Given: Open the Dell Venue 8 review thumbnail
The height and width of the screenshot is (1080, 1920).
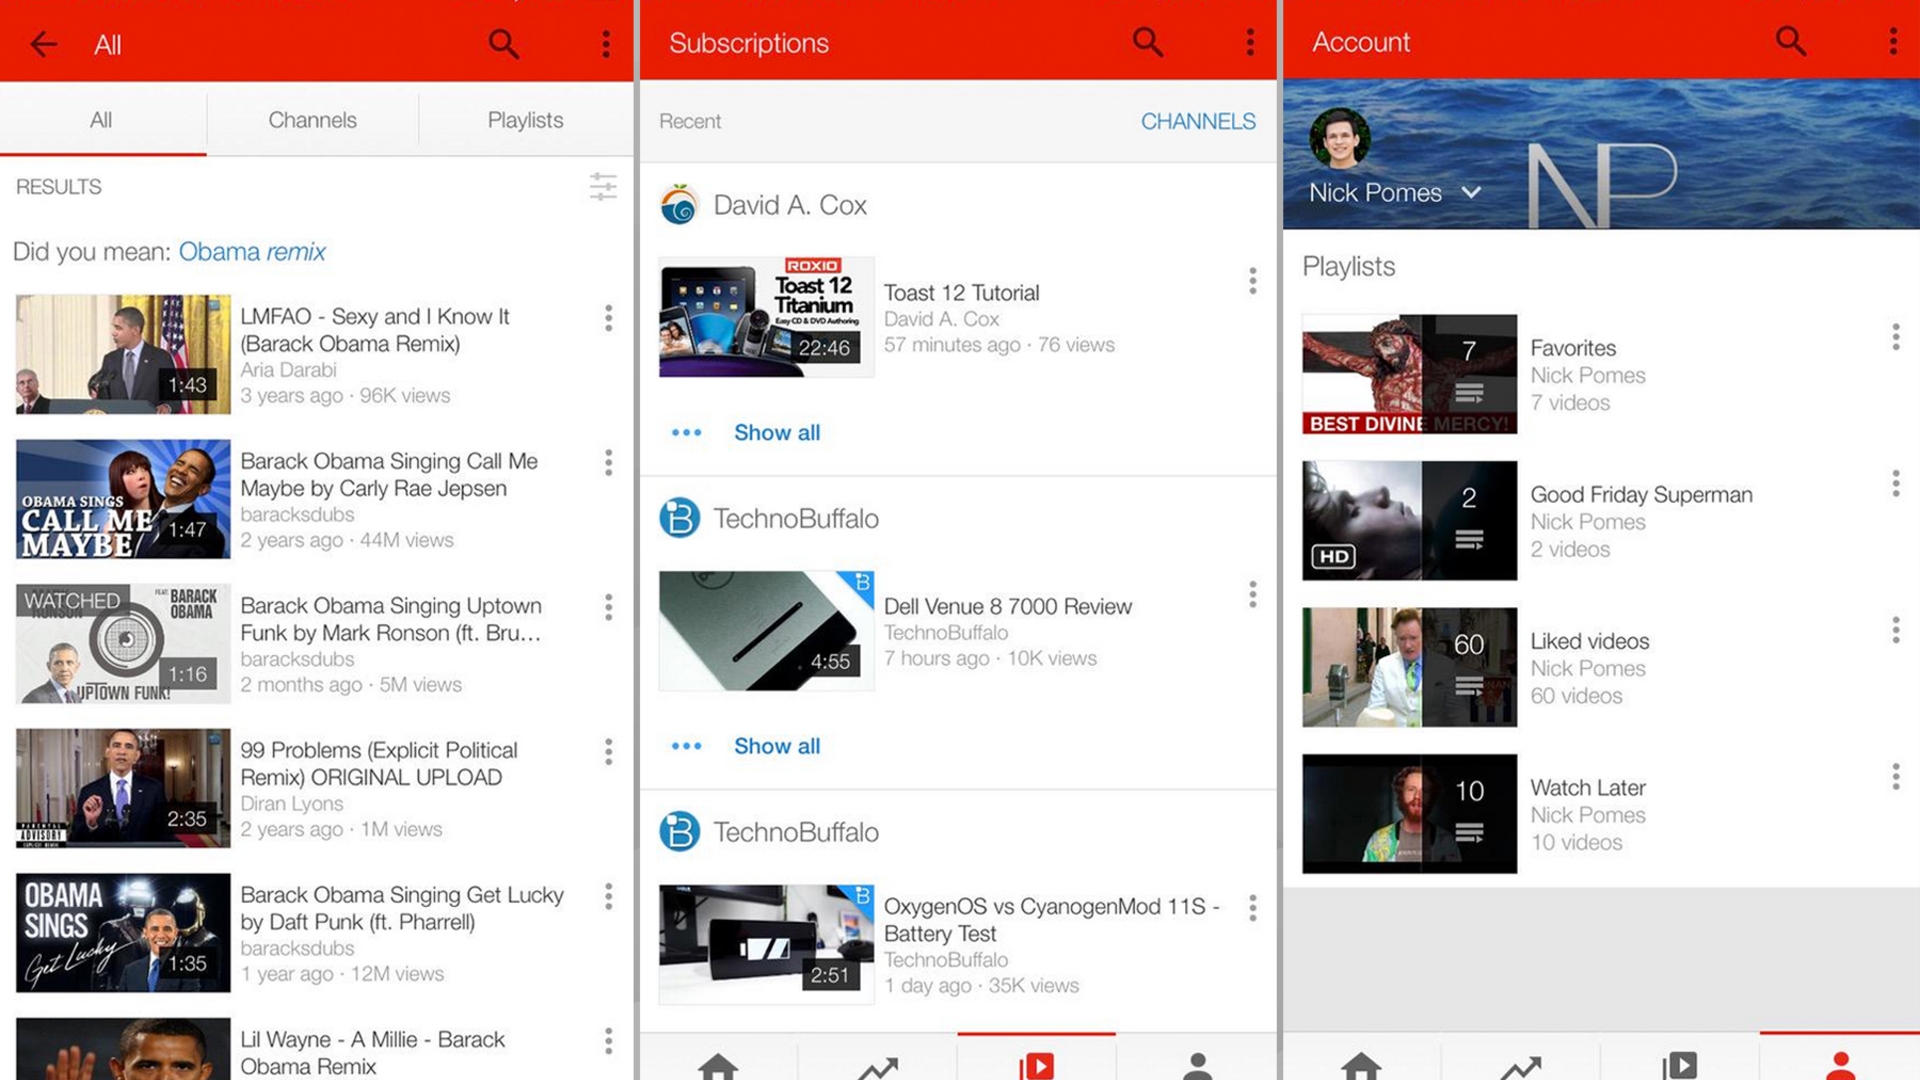Looking at the screenshot, I should coord(766,631).
